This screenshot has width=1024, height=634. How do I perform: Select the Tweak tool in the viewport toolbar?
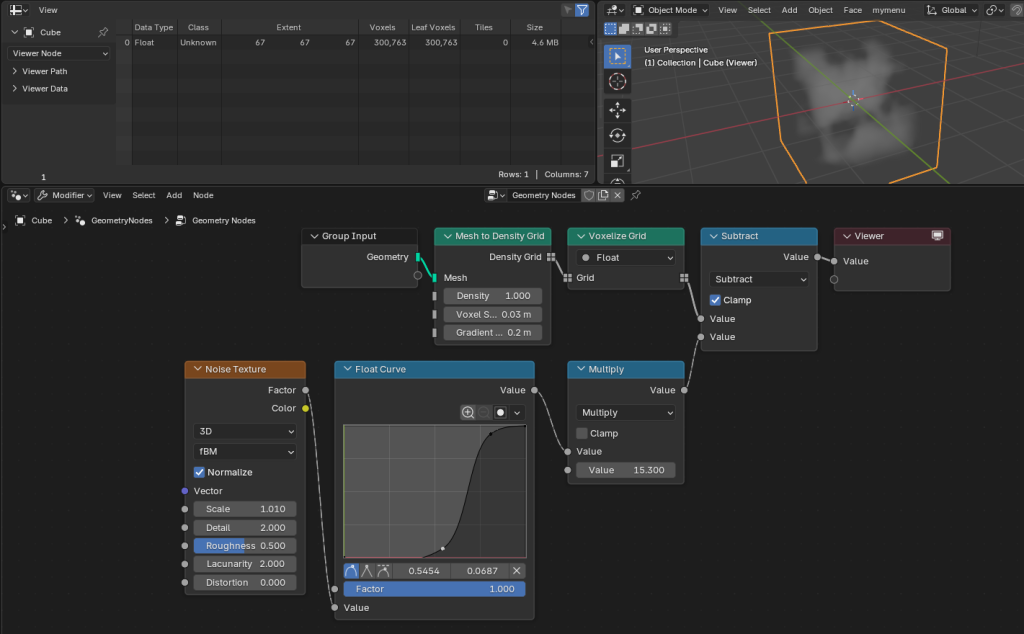pos(617,56)
